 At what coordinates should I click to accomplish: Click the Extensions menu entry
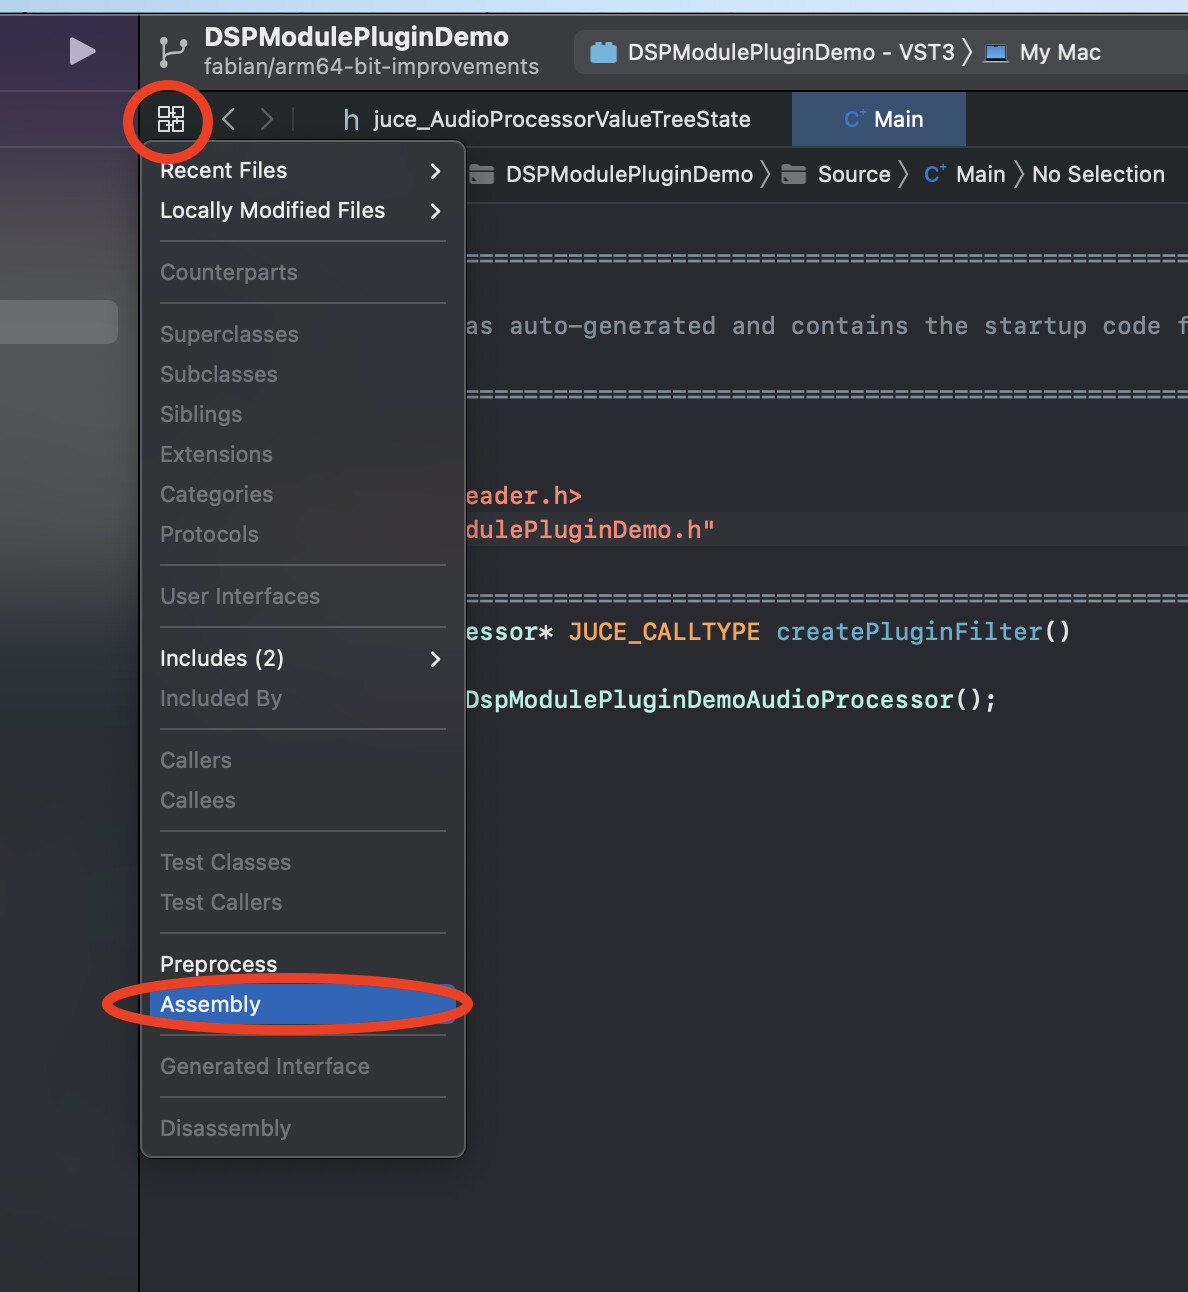(303, 455)
